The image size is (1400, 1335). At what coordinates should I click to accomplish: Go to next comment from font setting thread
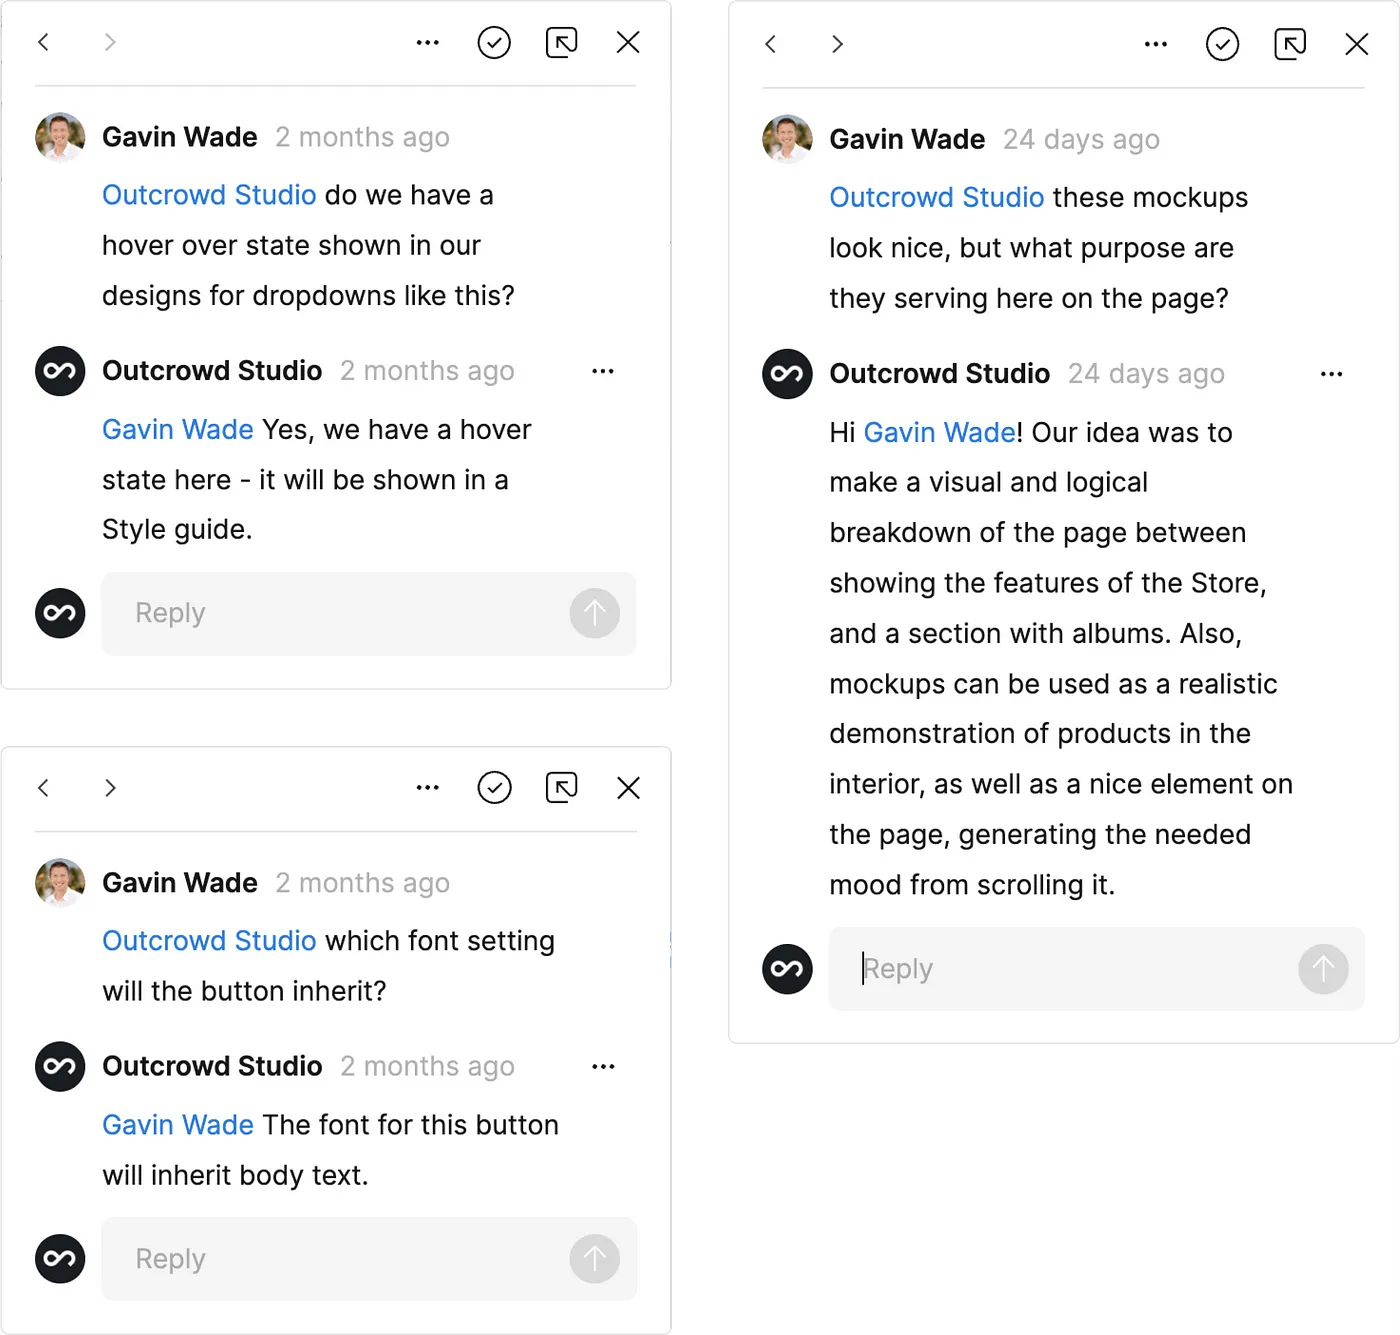pos(110,788)
